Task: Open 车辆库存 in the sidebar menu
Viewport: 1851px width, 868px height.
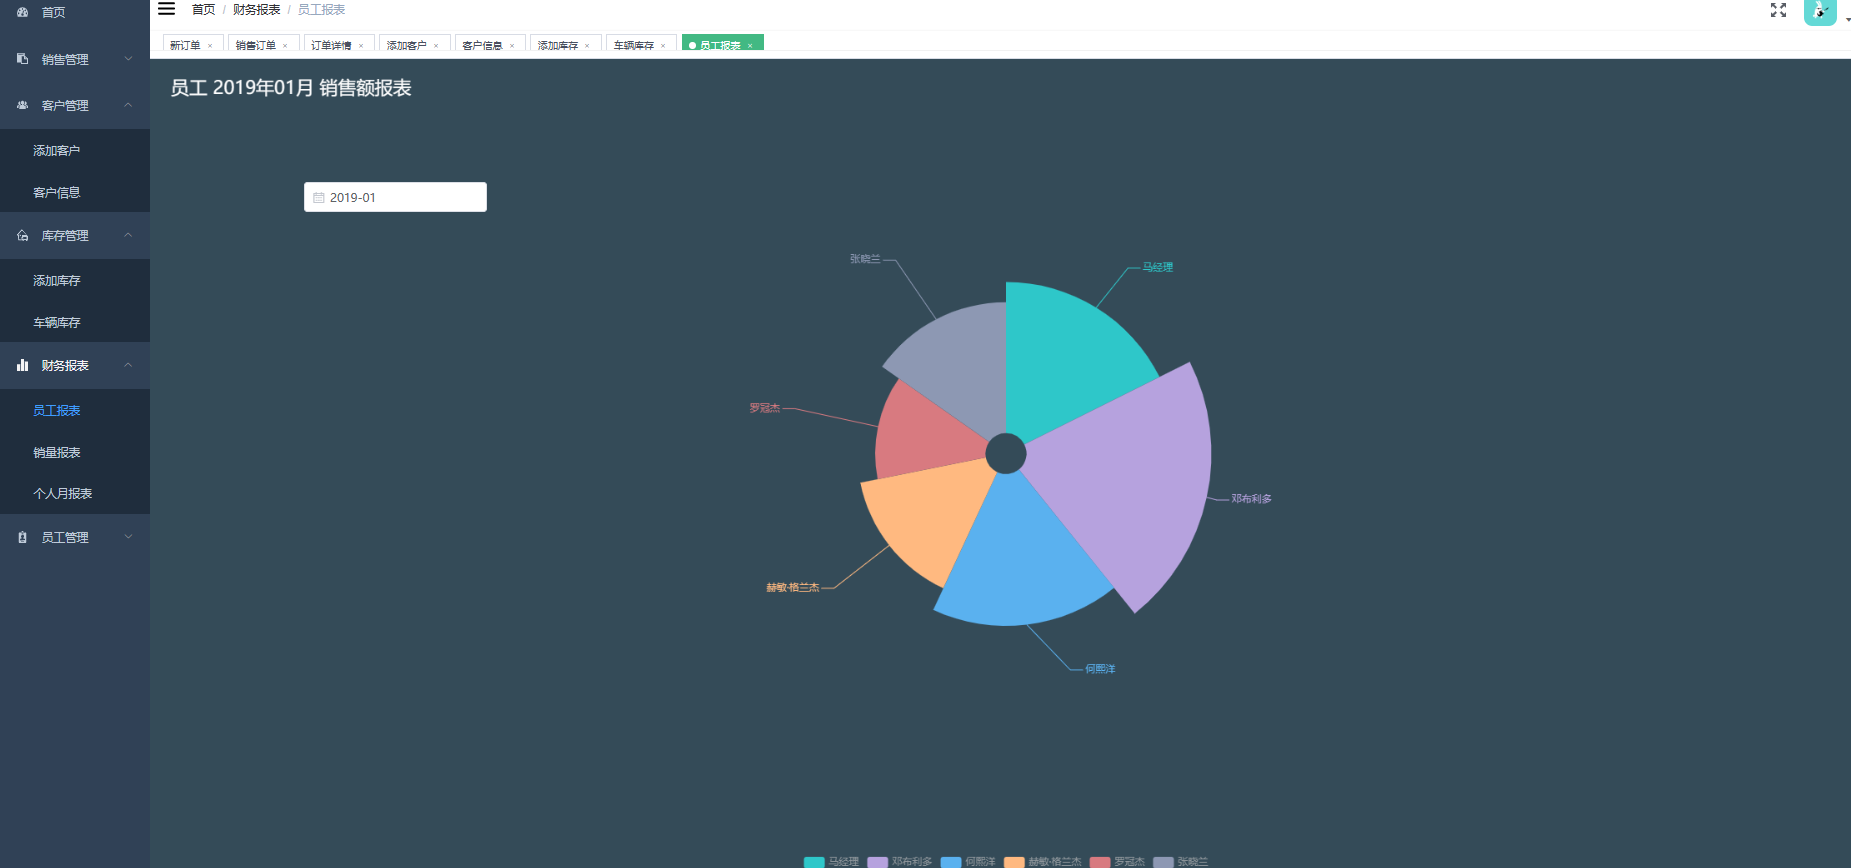Action: (75, 322)
